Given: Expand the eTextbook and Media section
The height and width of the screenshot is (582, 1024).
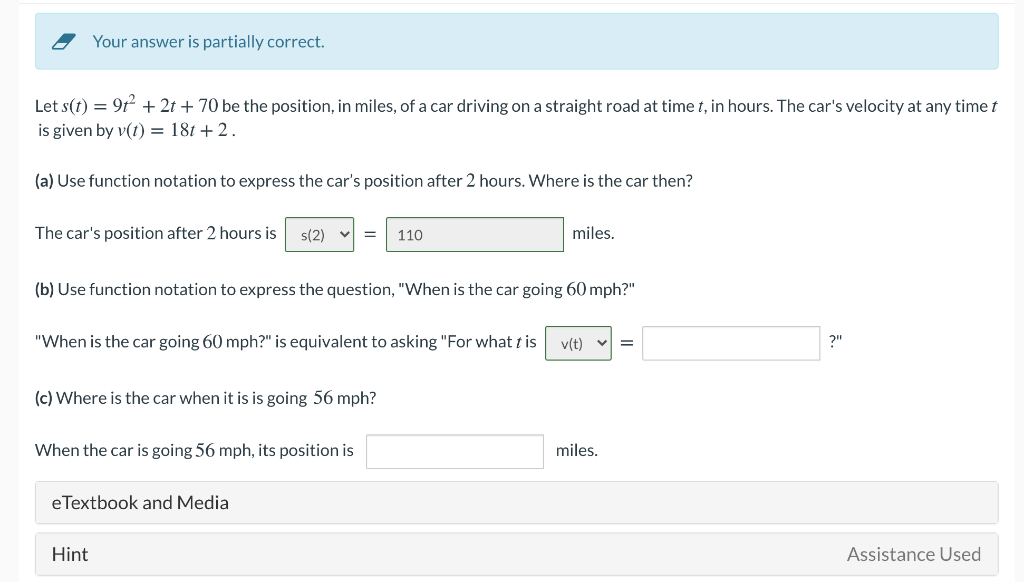Looking at the screenshot, I should 516,502.
